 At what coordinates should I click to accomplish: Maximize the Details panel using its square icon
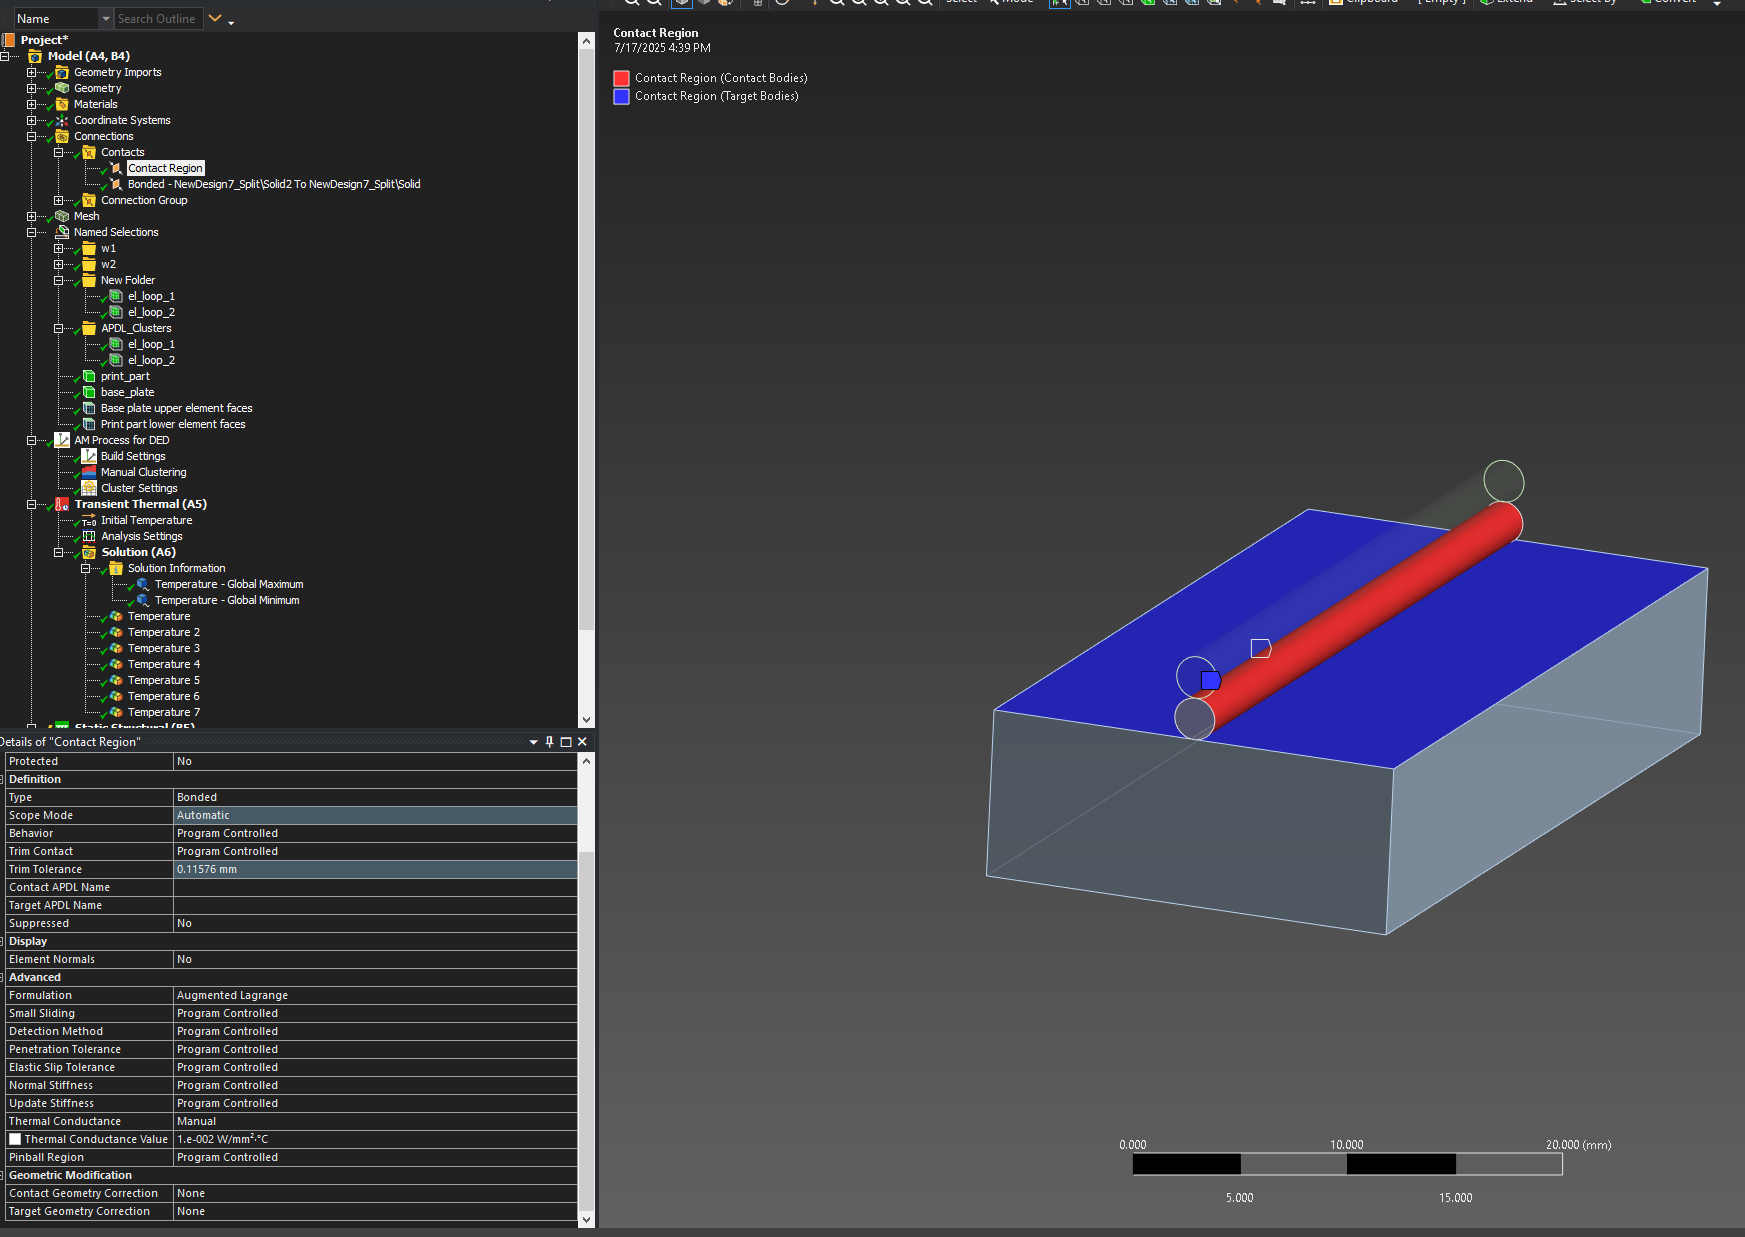tap(566, 742)
